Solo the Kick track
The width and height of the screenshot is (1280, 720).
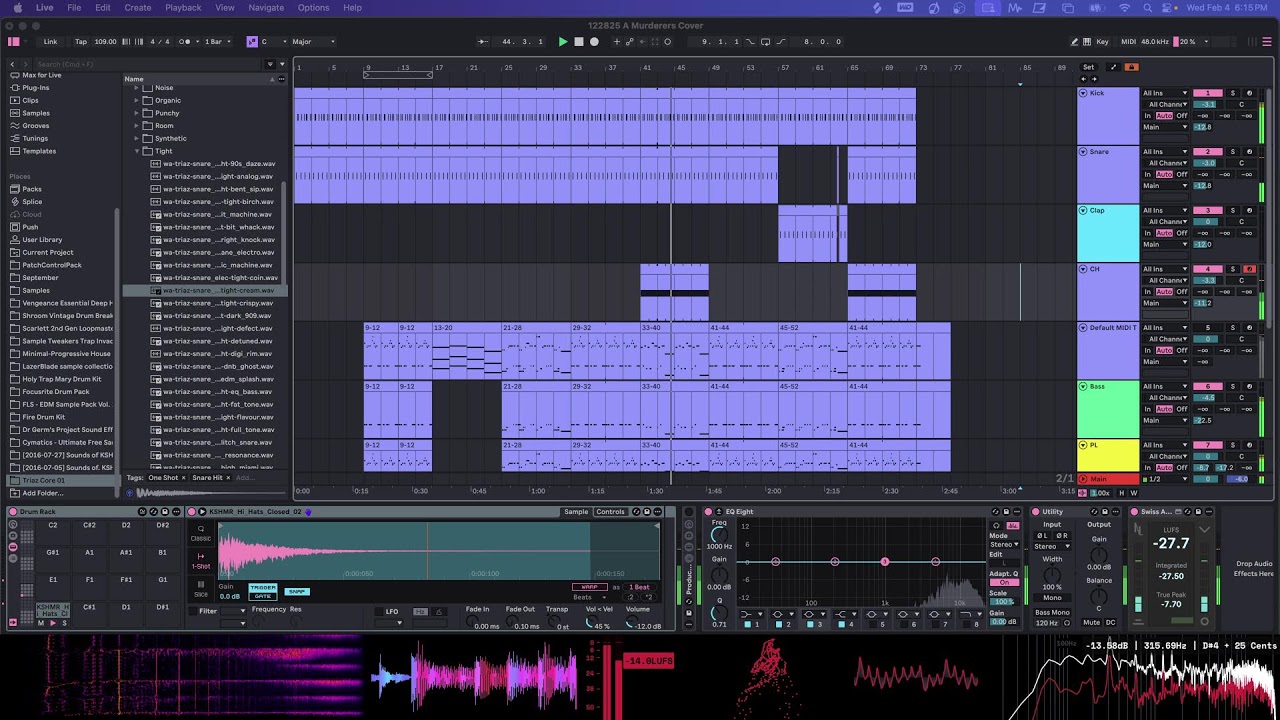pyautogui.click(x=1232, y=93)
